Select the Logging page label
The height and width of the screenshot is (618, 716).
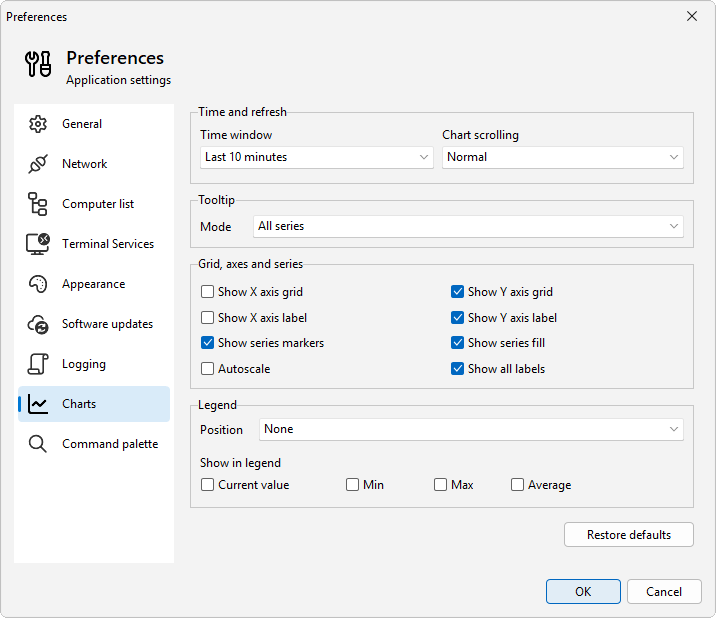pyautogui.click(x=84, y=364)
